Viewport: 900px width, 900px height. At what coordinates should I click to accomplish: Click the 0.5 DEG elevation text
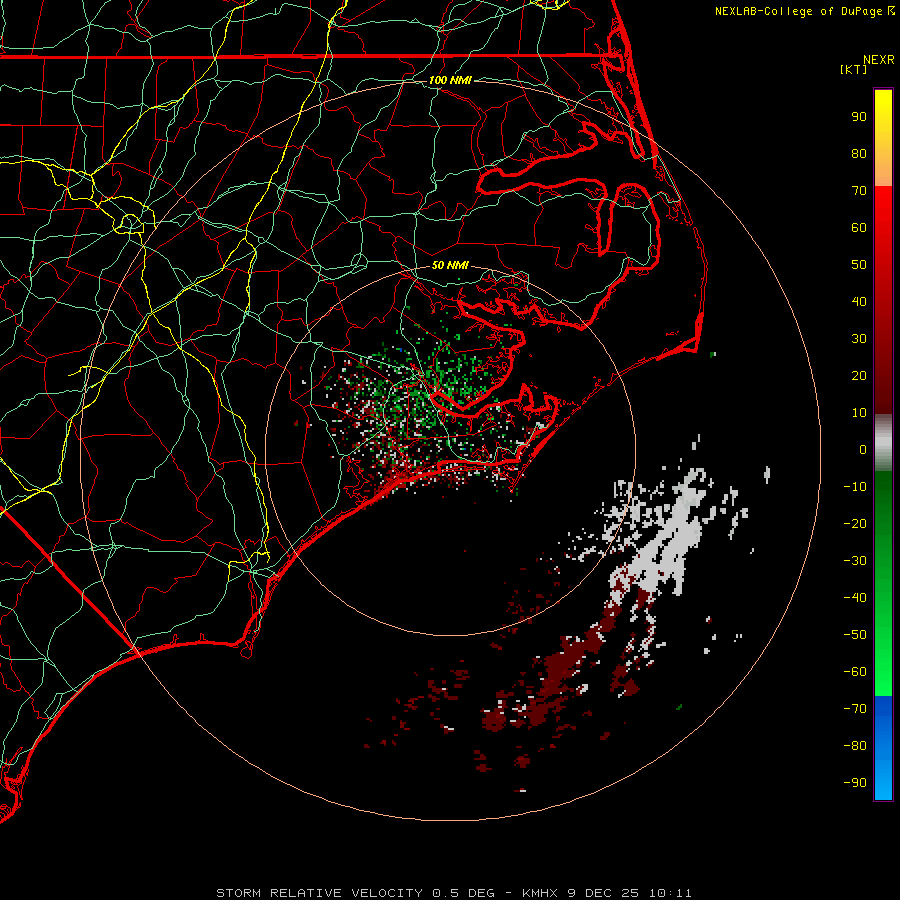tap(463, 893)
